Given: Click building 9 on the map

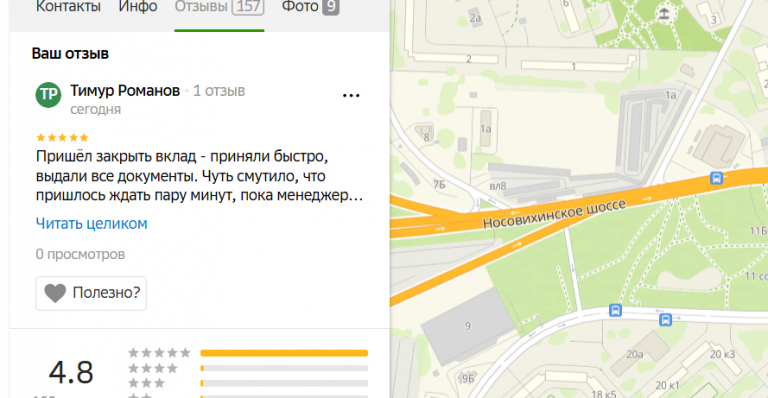Looking at the screenshot, I should 467,326.
